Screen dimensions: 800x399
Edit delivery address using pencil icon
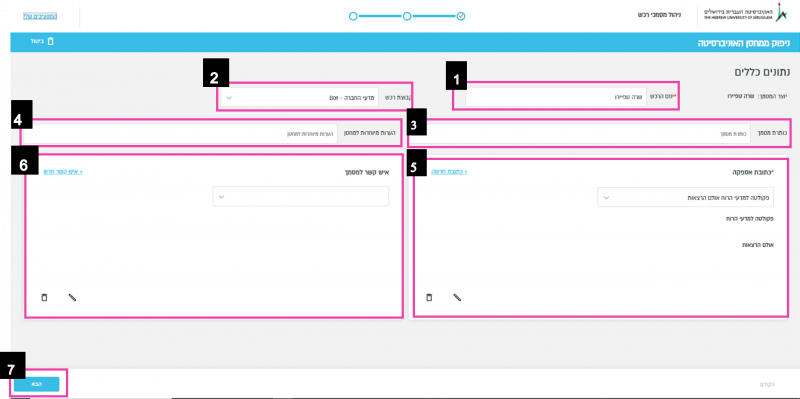coord(457,297)
